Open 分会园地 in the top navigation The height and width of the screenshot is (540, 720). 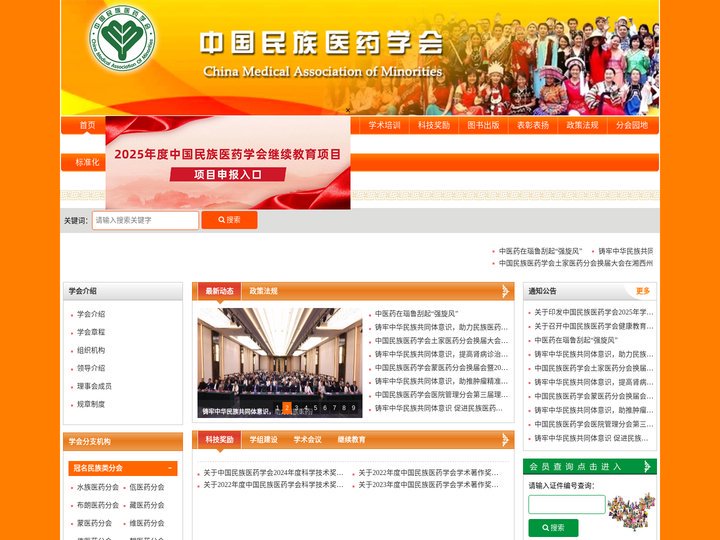pyautogui.click(x=632, y=125)
